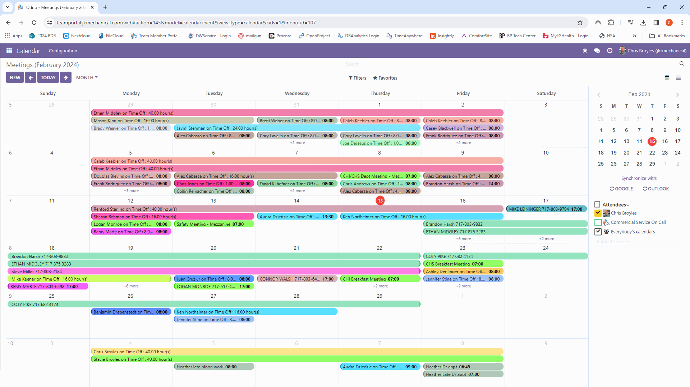
Task: Open the Odoo apps grid menu icon
Action: click(9, 51)
